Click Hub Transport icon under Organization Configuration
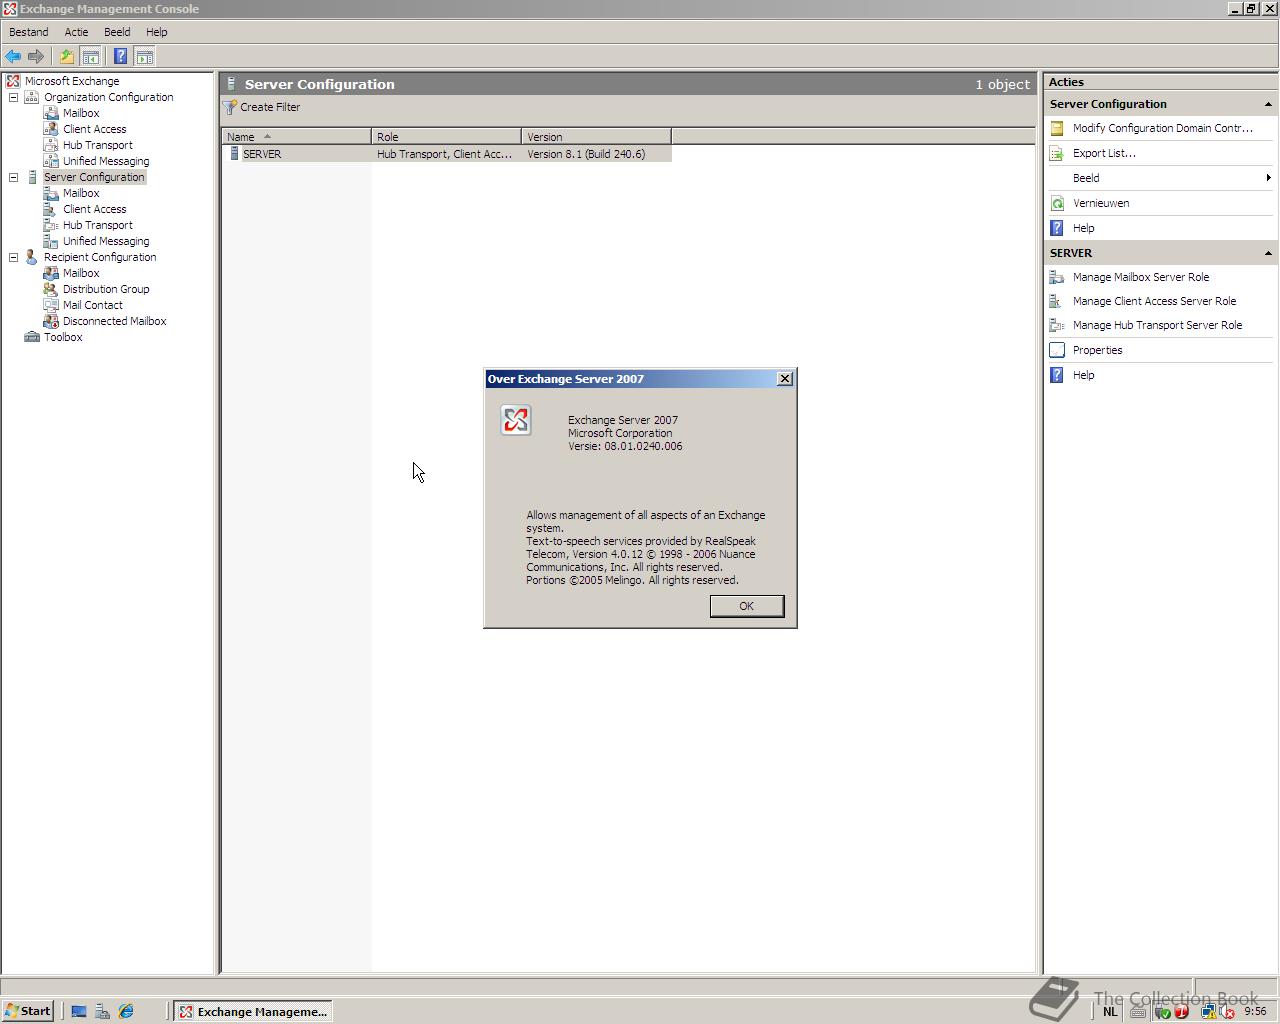This screenshot has width=1280, height=1024. pos(51,145)
